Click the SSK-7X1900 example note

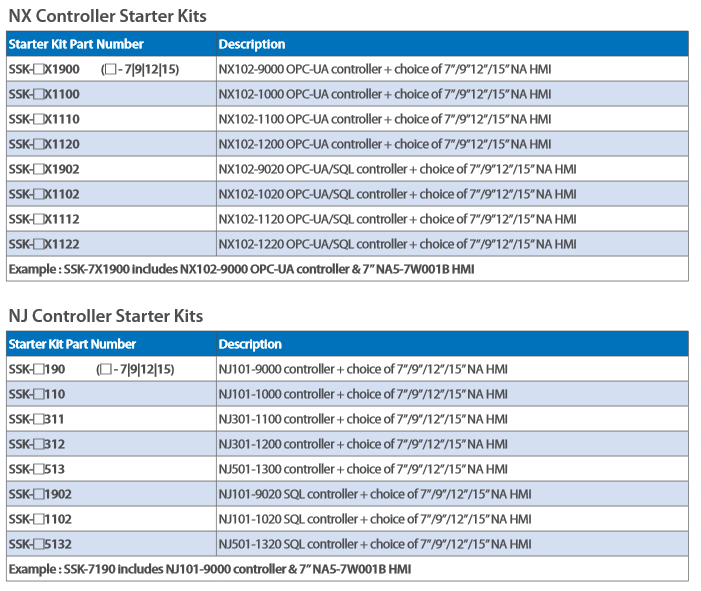pos(241,269)
